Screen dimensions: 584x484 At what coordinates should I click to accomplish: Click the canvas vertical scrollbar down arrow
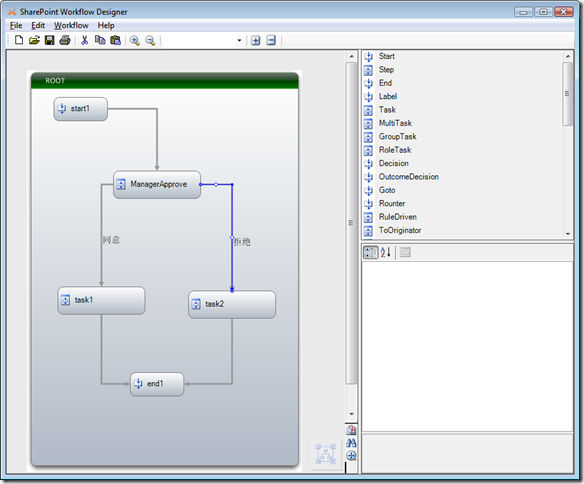tap(351, 414)
